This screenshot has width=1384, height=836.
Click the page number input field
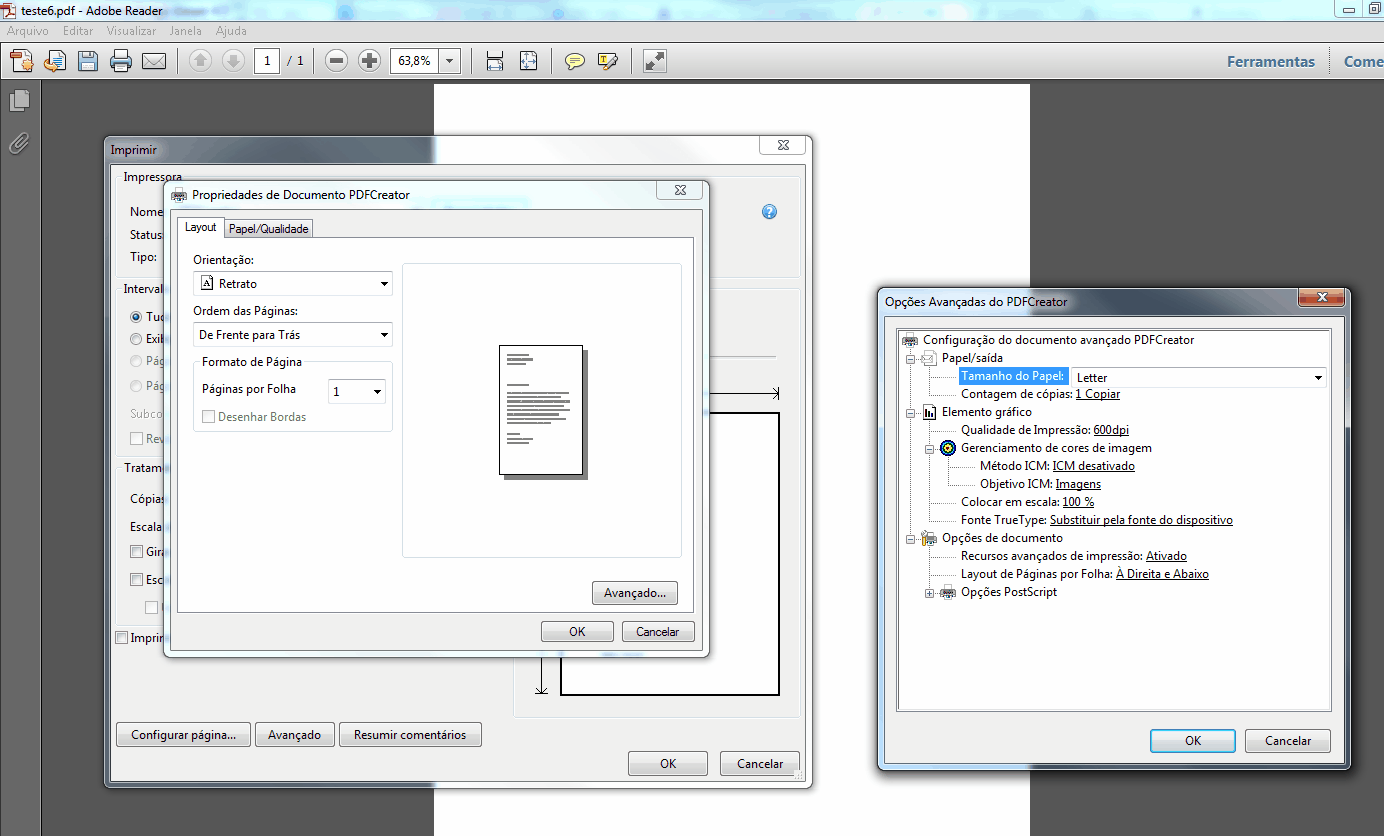[x=267, y=61]
